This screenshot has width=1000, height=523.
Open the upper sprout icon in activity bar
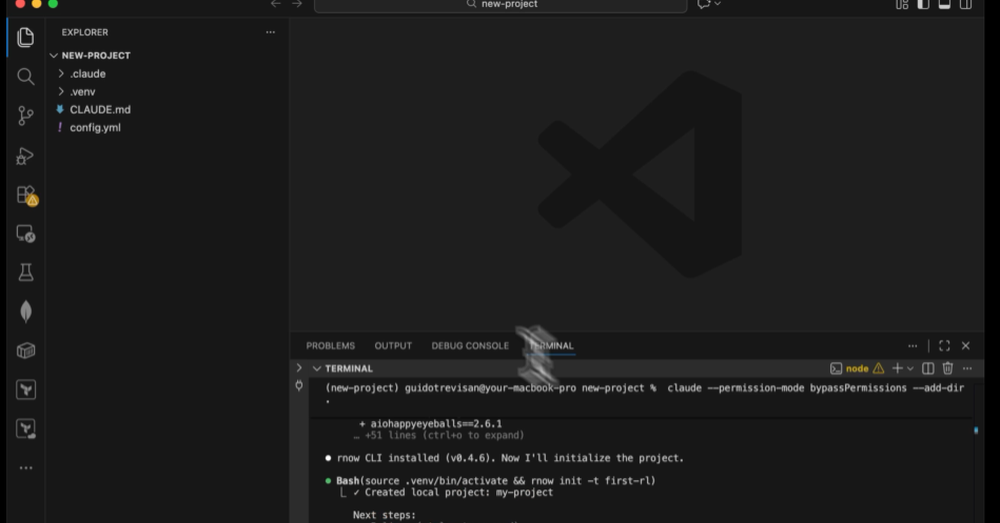[26, 390]
